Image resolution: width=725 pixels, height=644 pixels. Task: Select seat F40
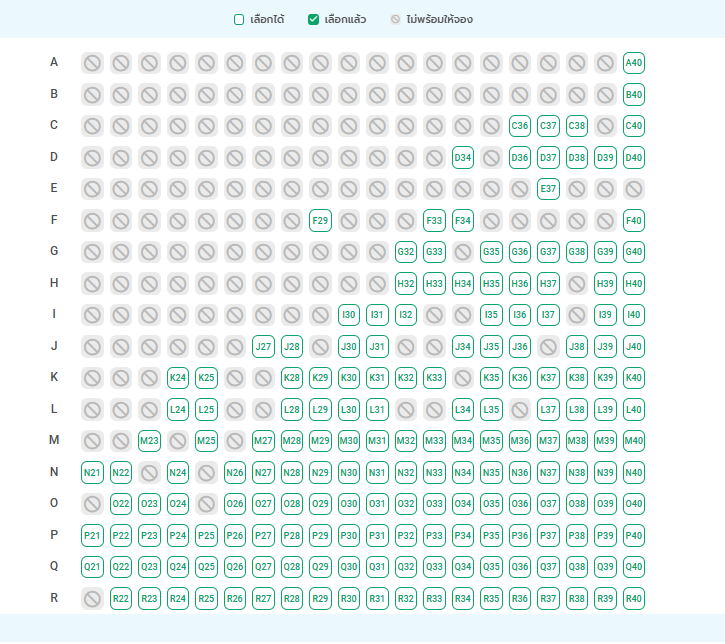coord(633,221)
